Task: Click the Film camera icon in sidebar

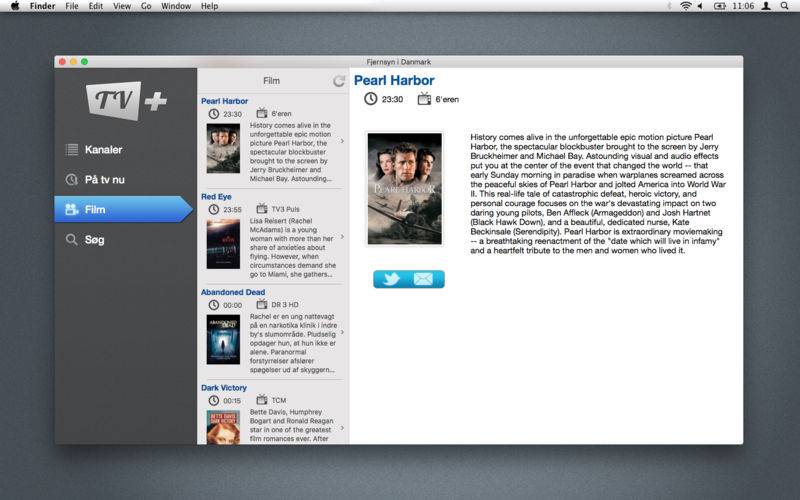Action: click(71, 210)
